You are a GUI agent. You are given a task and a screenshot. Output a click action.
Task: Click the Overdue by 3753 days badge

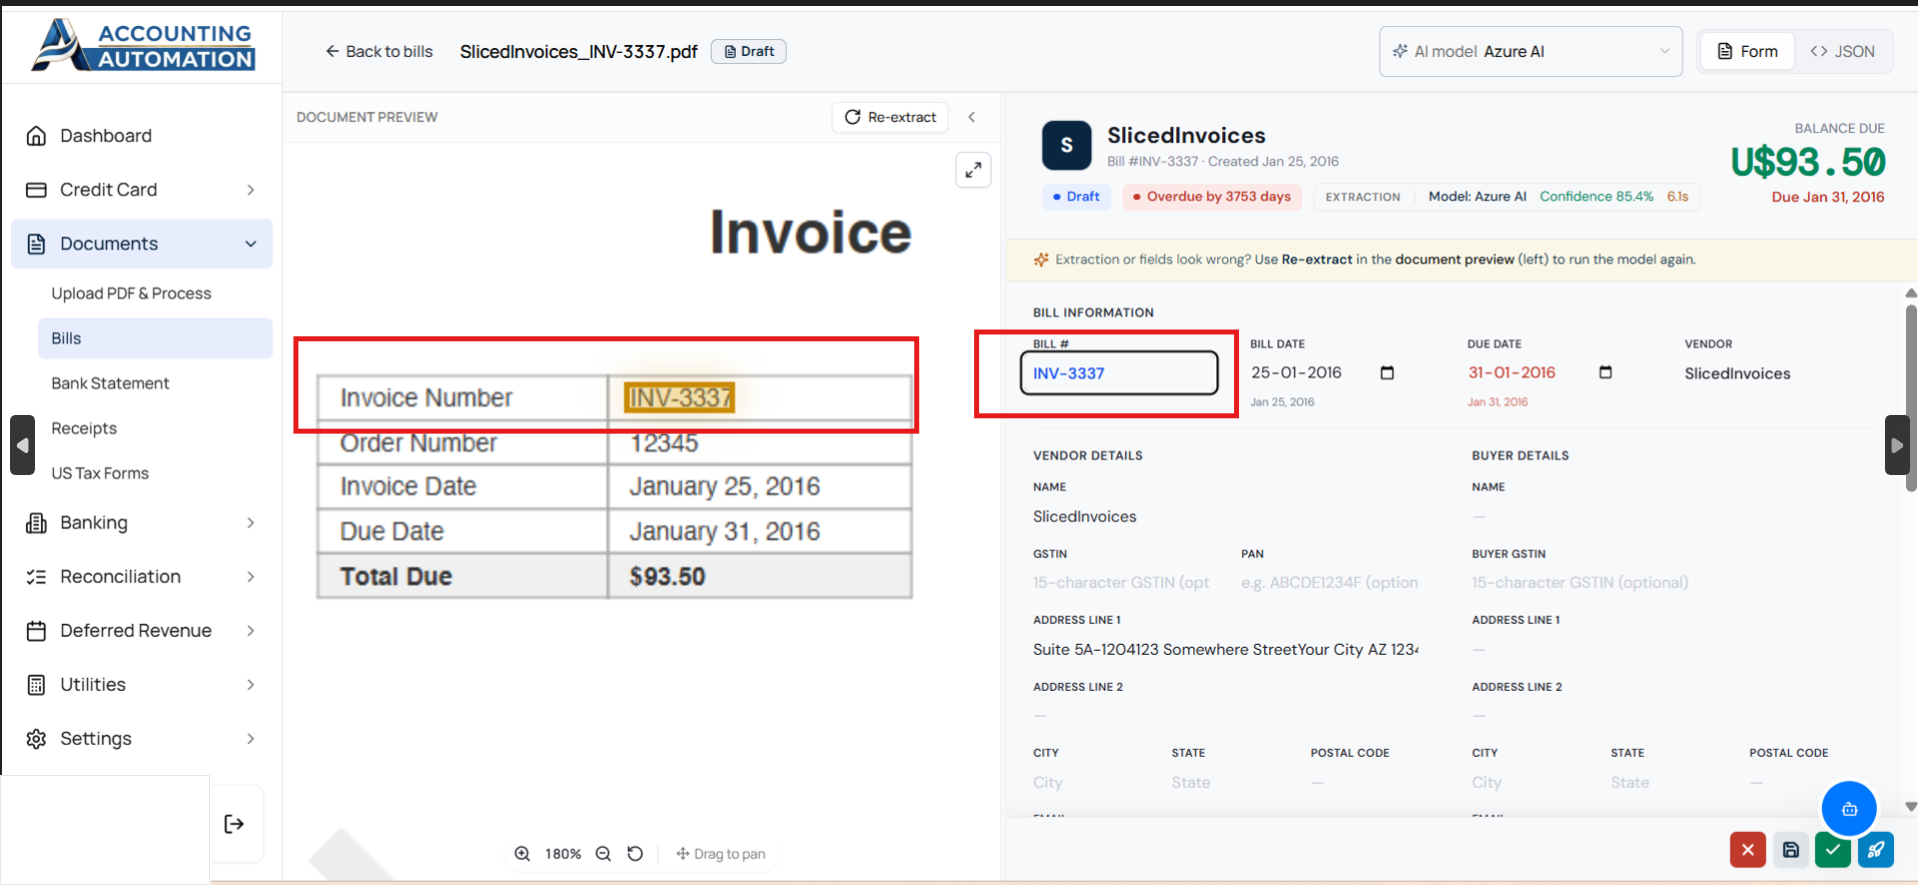1211,197
